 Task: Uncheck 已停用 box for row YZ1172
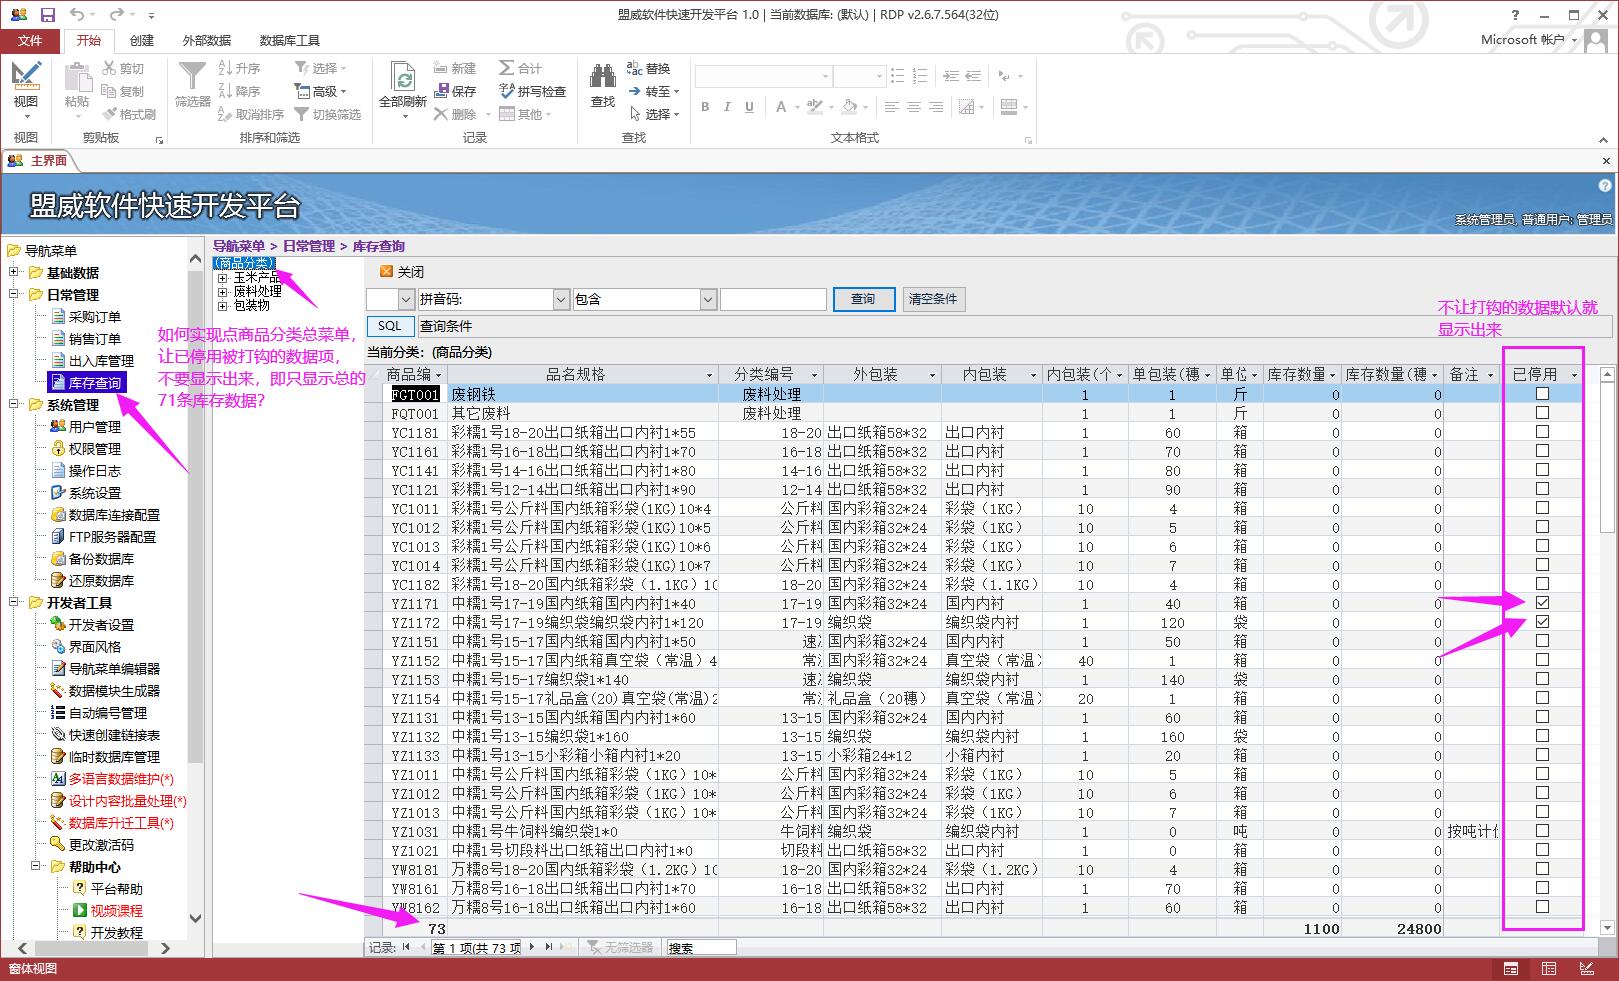pos(1542,622)
